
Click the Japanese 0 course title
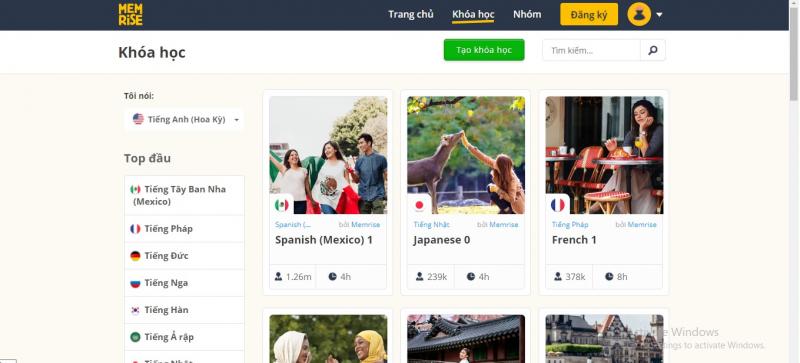tap(442, 240)
